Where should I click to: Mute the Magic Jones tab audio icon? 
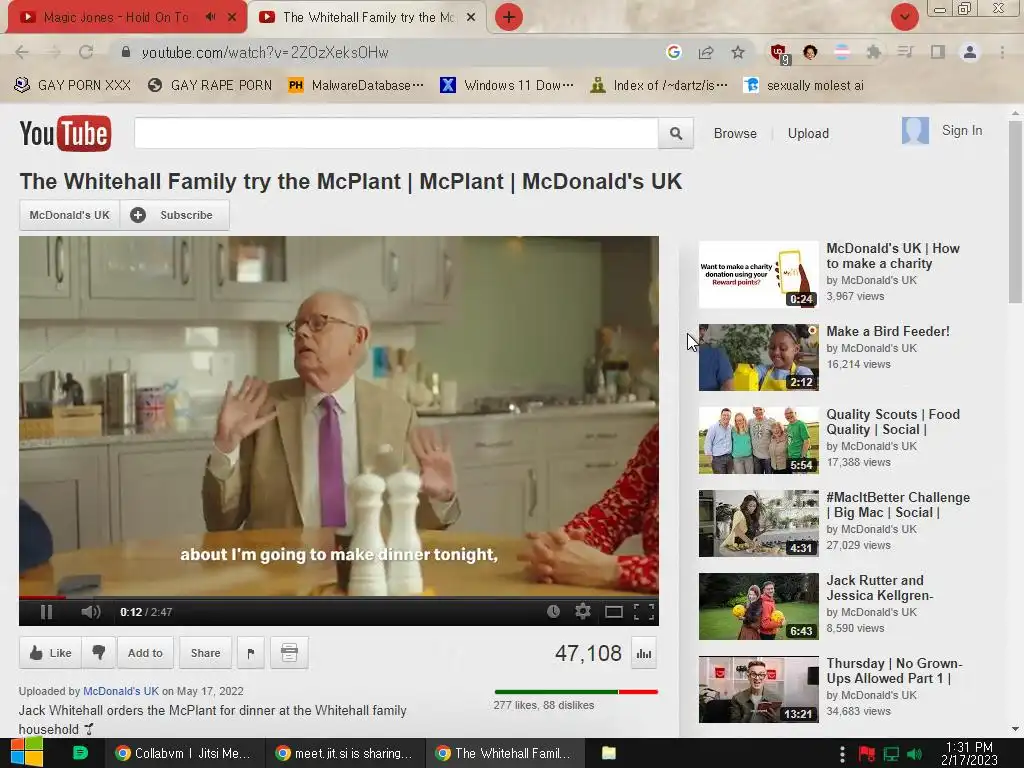(210, 18)
